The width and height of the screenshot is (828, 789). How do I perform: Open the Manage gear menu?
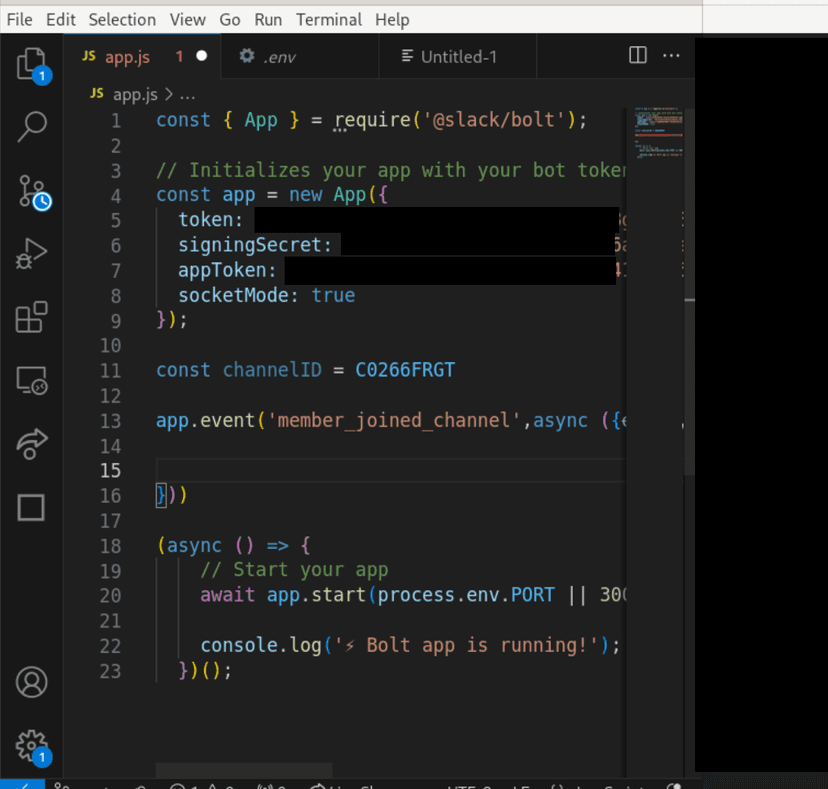pos(31,745)
